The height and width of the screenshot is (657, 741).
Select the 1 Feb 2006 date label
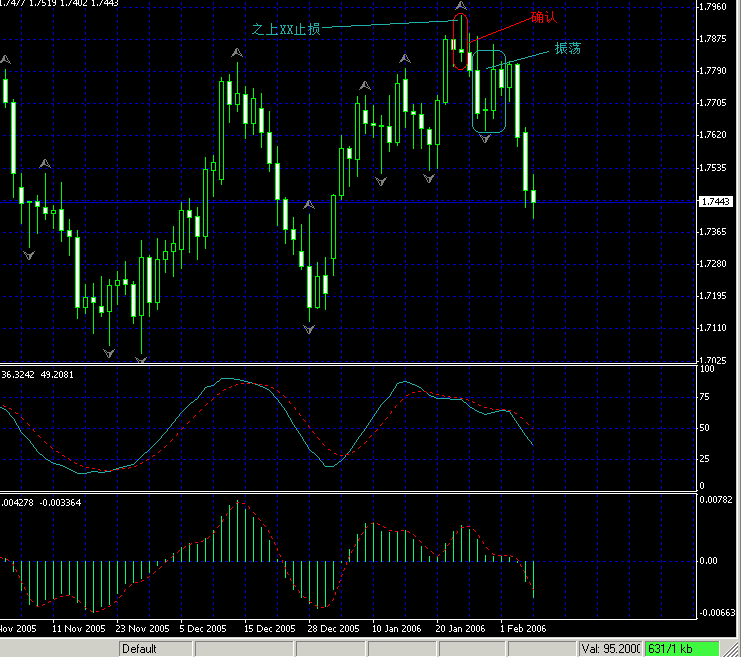tap(523, 629)
